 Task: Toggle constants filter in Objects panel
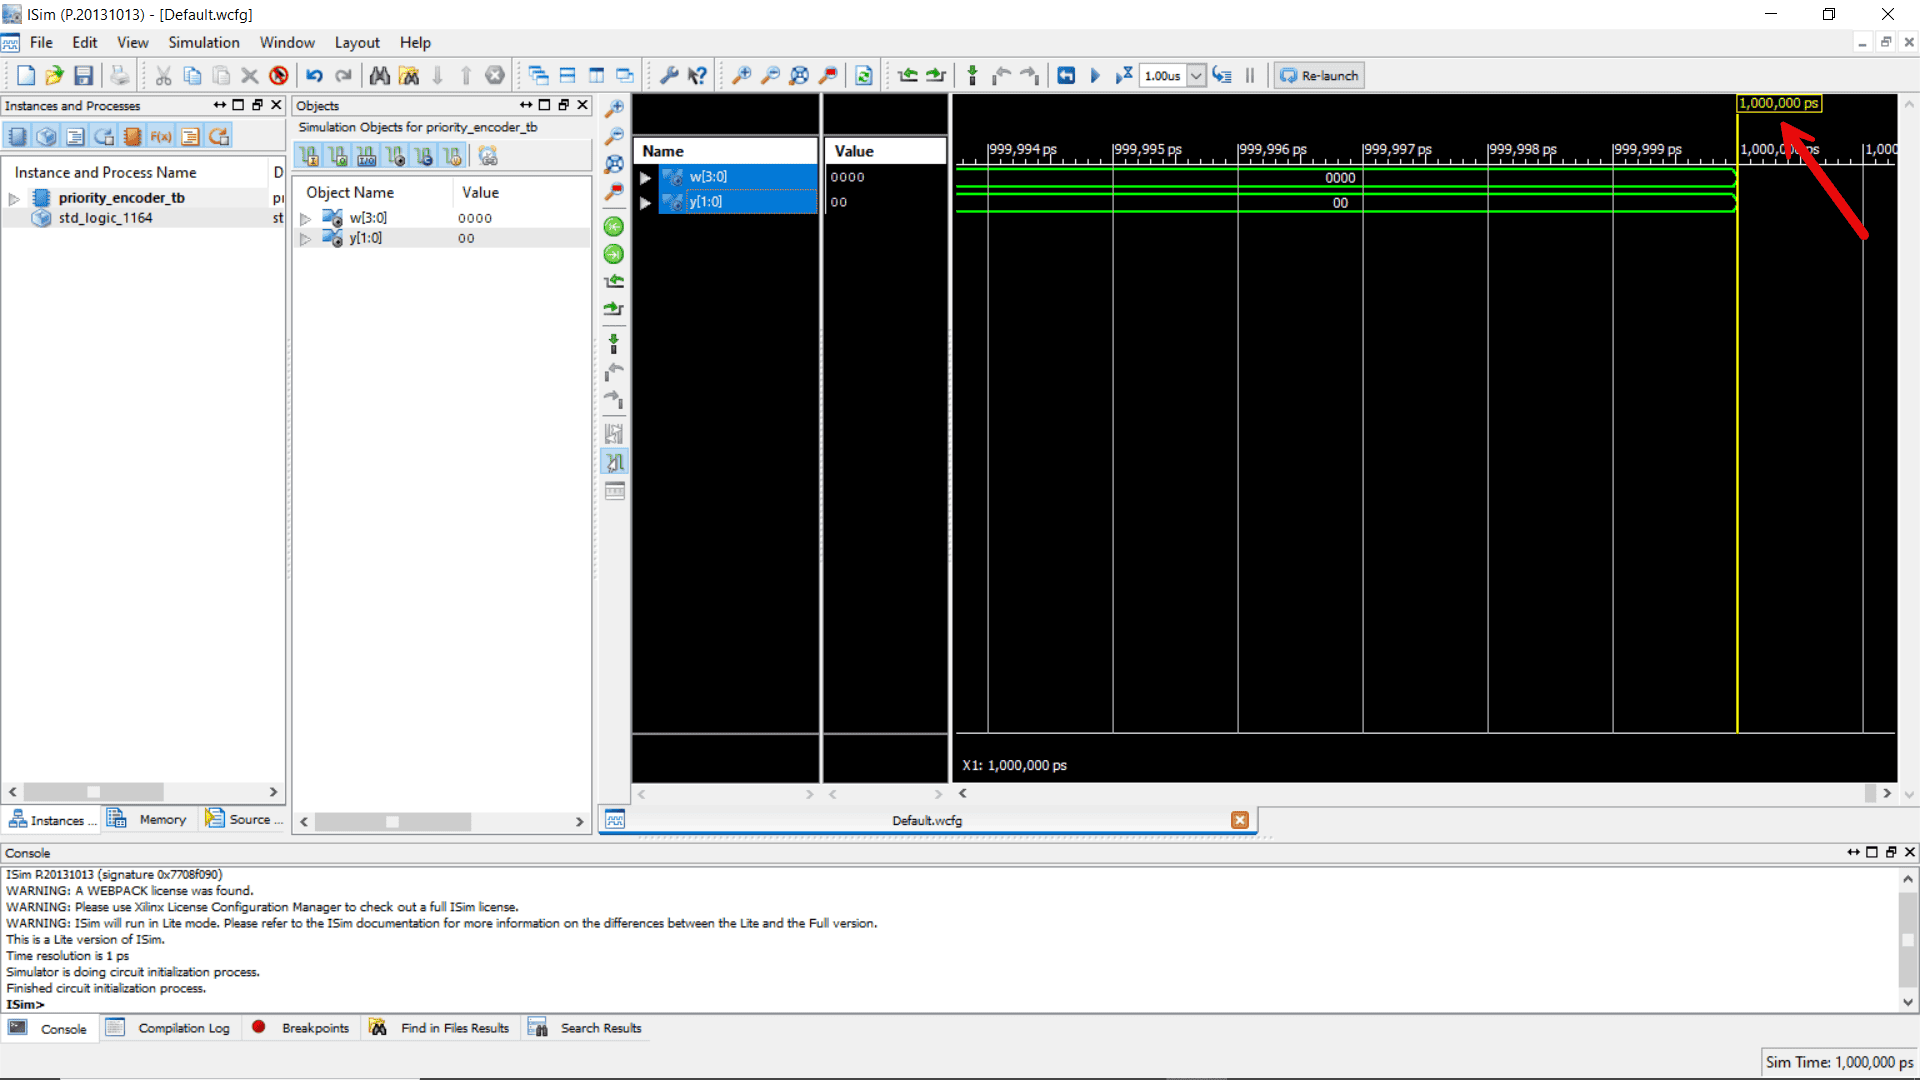[424, 155]
